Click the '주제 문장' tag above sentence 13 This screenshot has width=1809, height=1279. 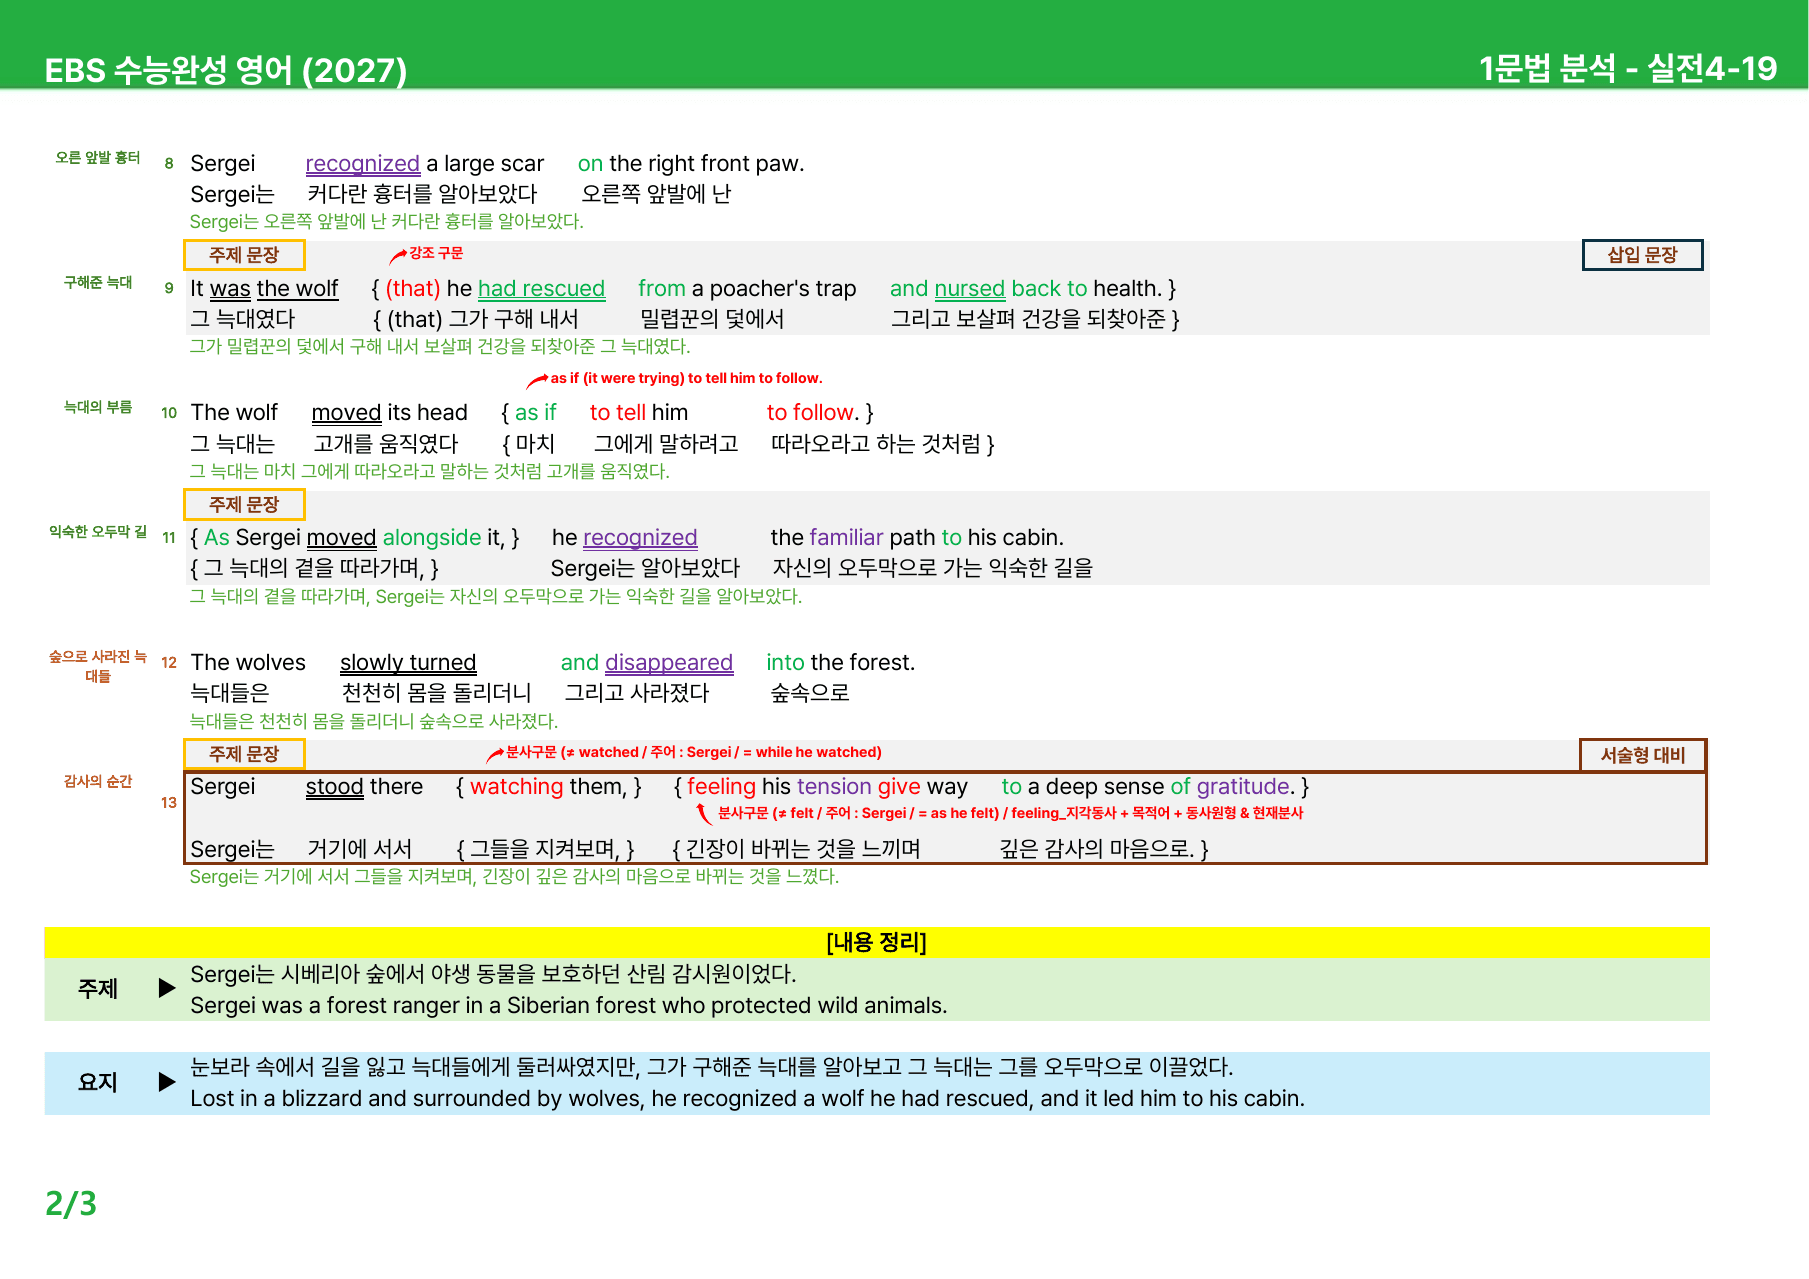[x=244, y=754]
